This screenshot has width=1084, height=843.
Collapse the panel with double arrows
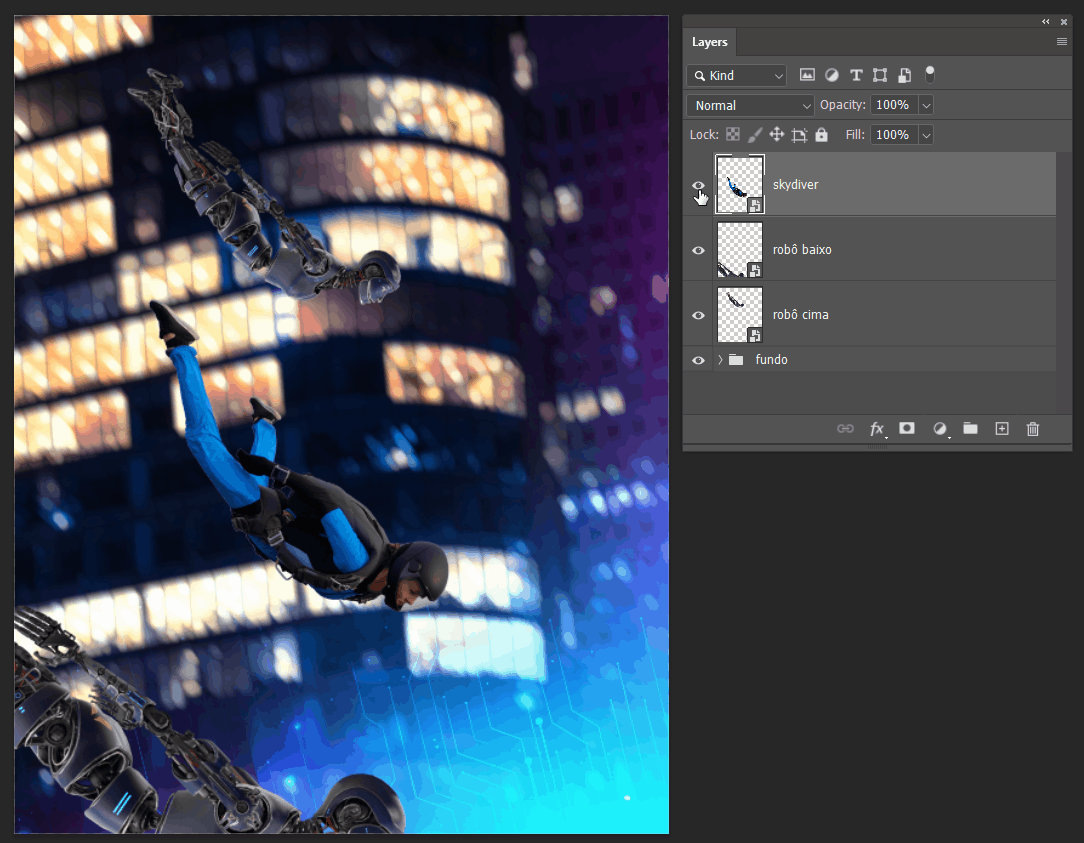point(1046,21)
